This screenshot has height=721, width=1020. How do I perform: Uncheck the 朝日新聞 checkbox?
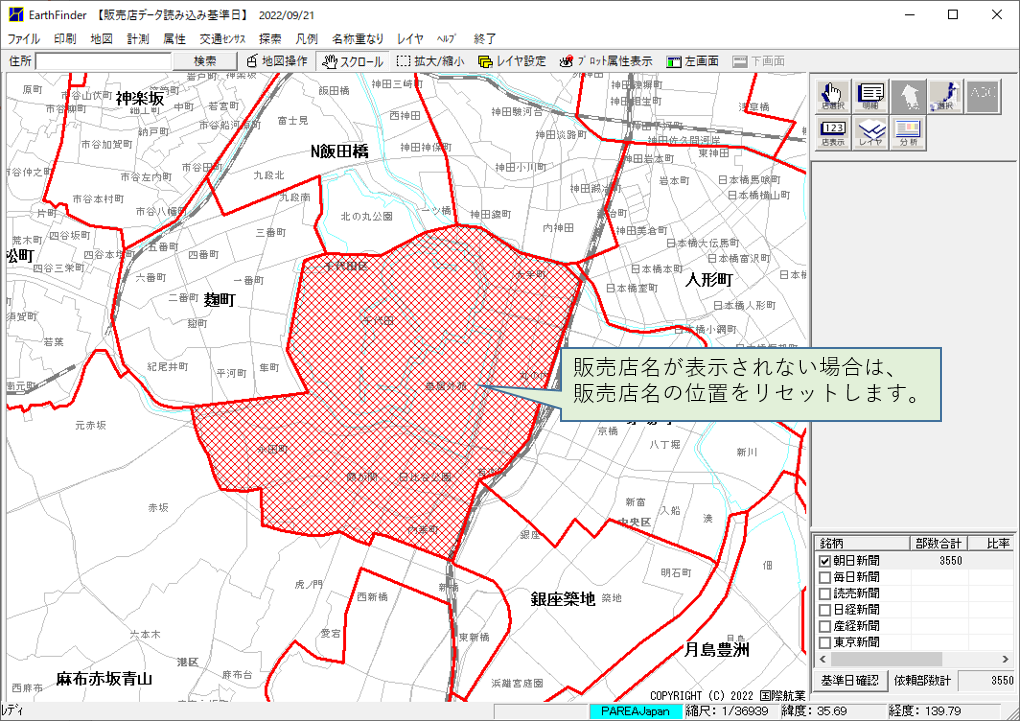click(825, 561)
